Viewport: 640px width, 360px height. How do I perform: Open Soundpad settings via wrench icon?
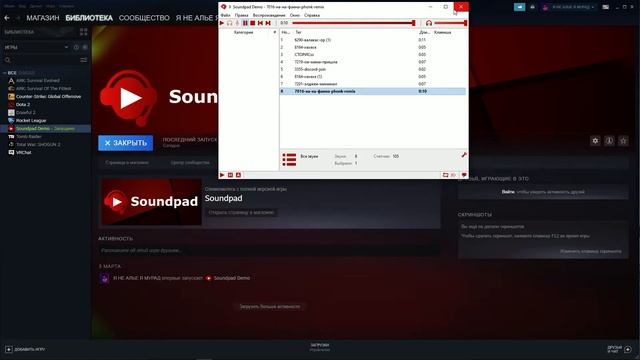[x=464, y=155]
